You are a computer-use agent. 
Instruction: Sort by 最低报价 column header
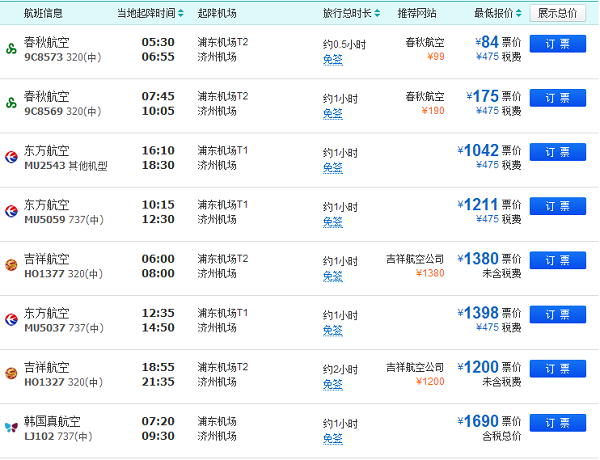point(497,13)
